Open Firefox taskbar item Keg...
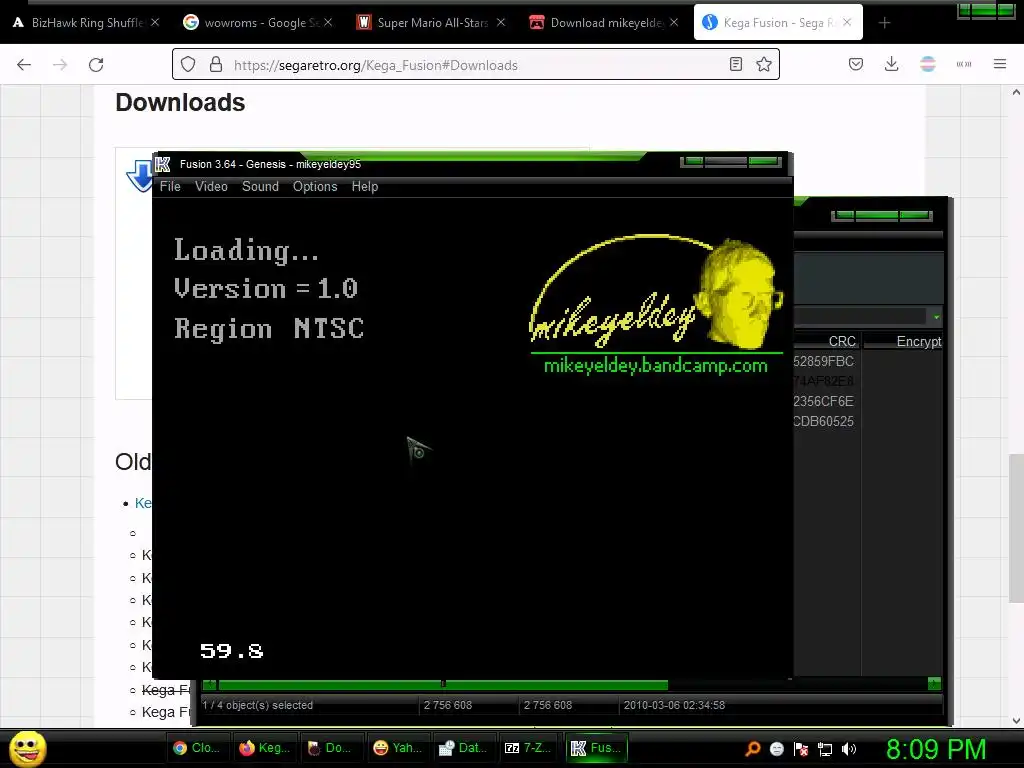Viewport: 1024px width, 768px height. point(264,748)
